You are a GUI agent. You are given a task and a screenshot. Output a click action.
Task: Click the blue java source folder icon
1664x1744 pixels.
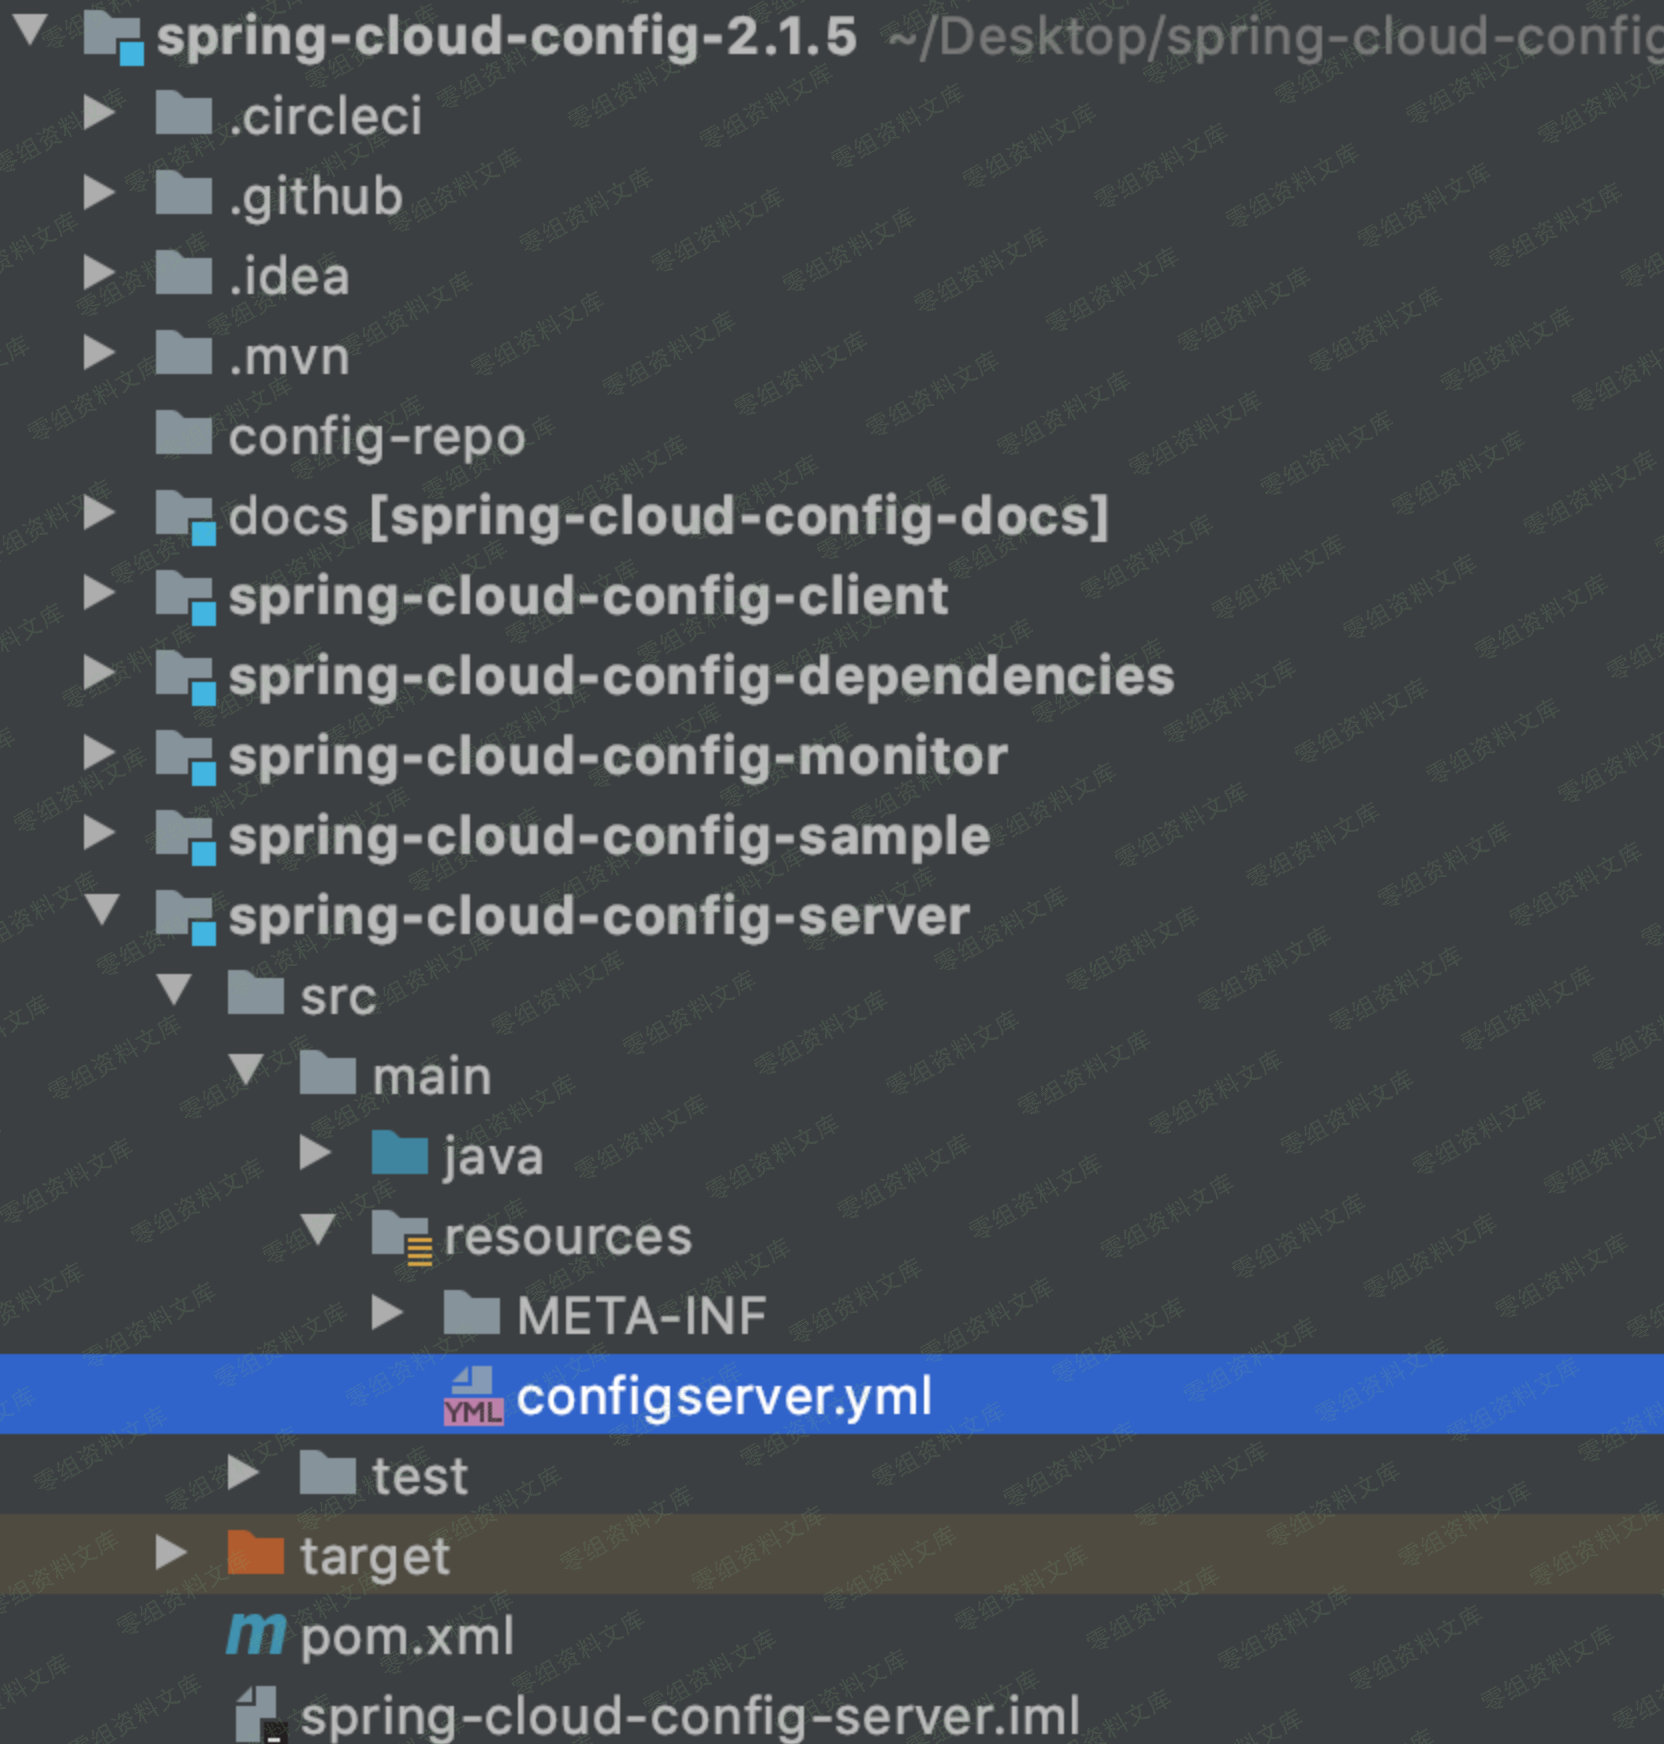pos(400,1154)
